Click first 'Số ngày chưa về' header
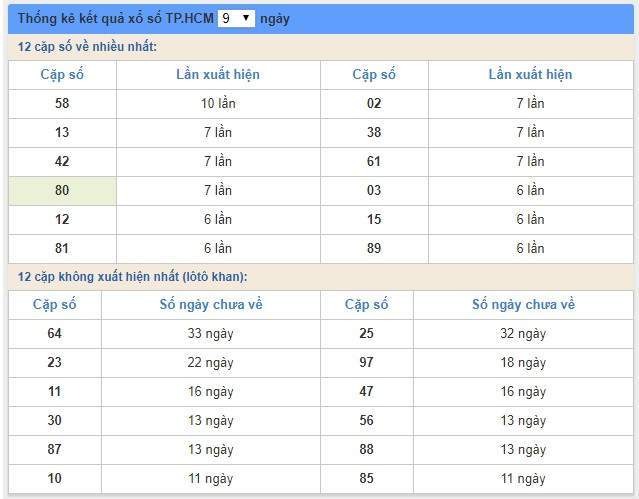 pos(211,305)
